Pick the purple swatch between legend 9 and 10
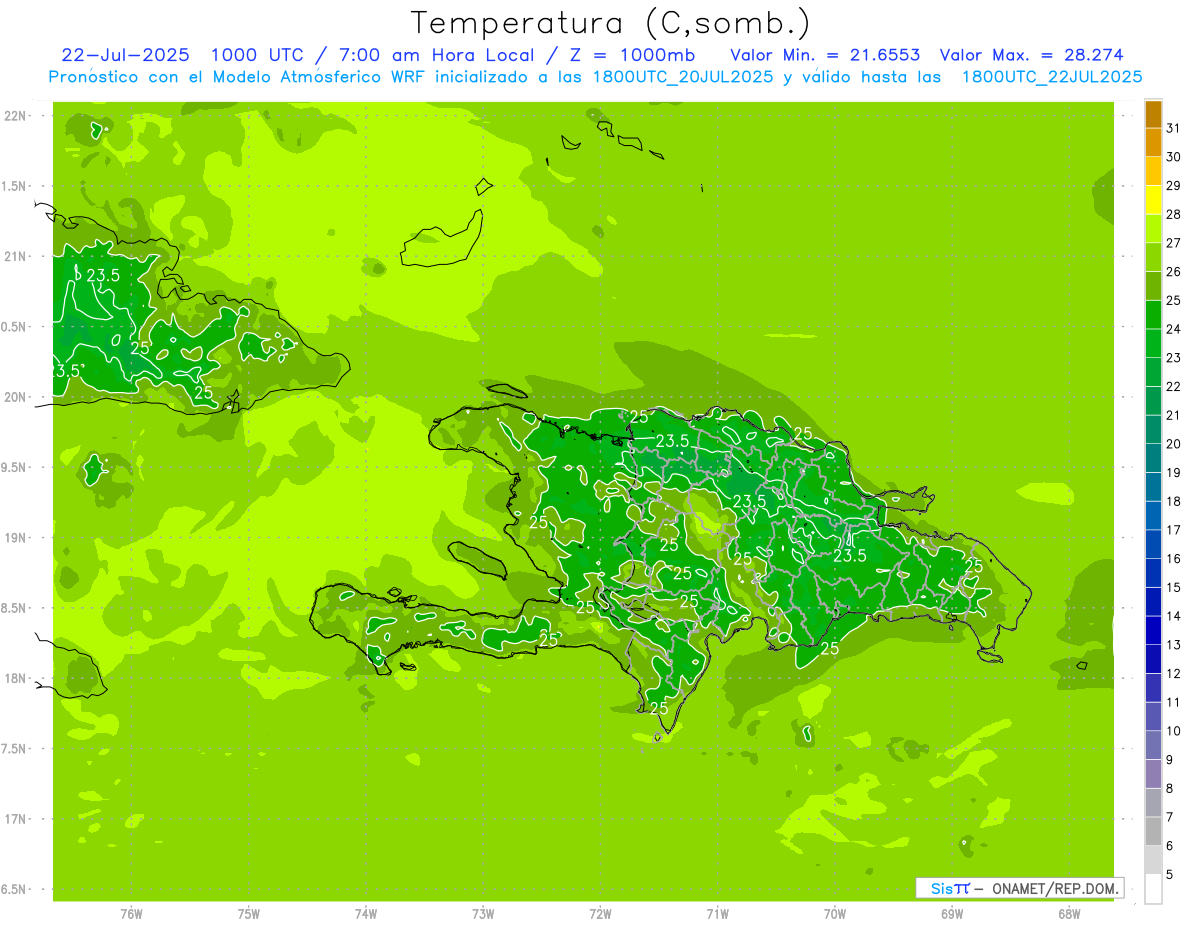Viewport: 1200px width, 927px height. point(1153,745)
